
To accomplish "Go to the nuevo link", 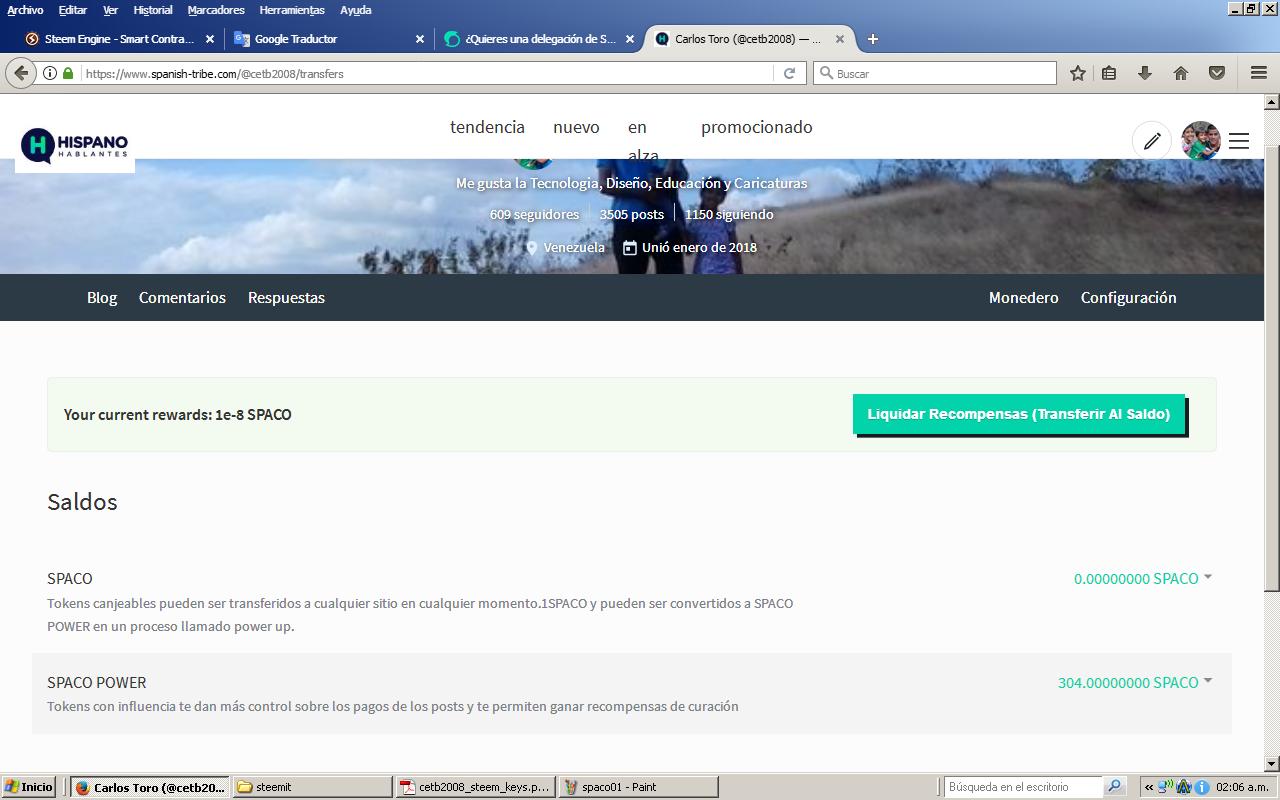I will (x=576, y=127).
